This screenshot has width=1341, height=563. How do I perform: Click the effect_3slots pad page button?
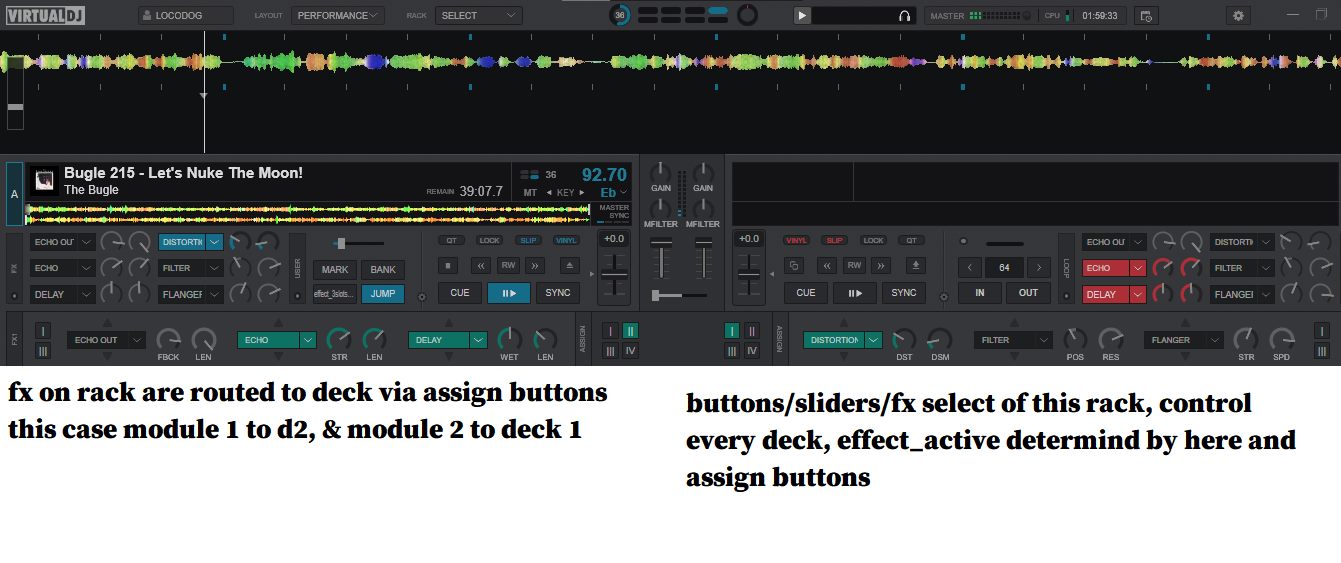pos(335,294)
